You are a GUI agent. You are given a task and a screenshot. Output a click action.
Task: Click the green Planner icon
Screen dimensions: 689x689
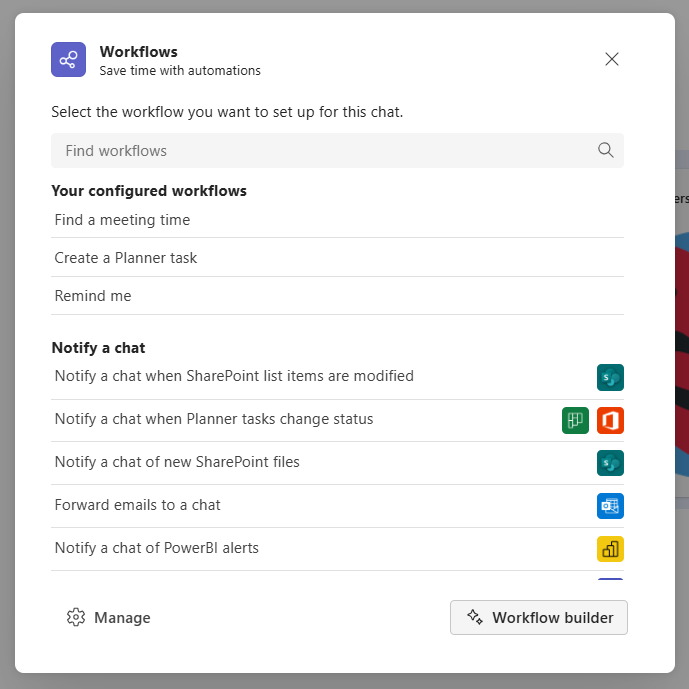tap(575, 421)
